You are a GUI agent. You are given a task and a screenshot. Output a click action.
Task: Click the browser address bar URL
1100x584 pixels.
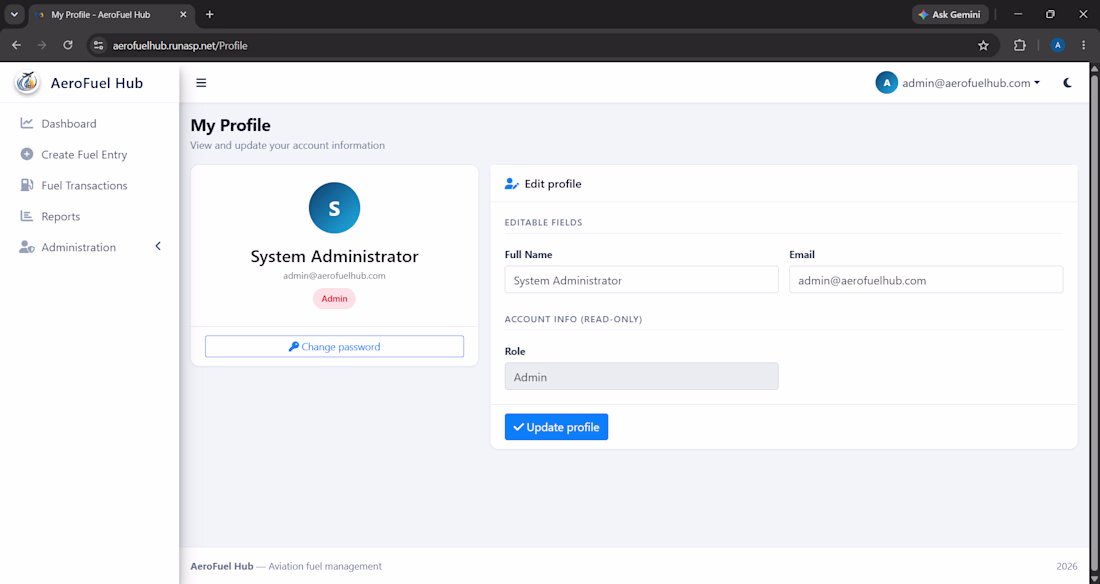pos(180,46)
